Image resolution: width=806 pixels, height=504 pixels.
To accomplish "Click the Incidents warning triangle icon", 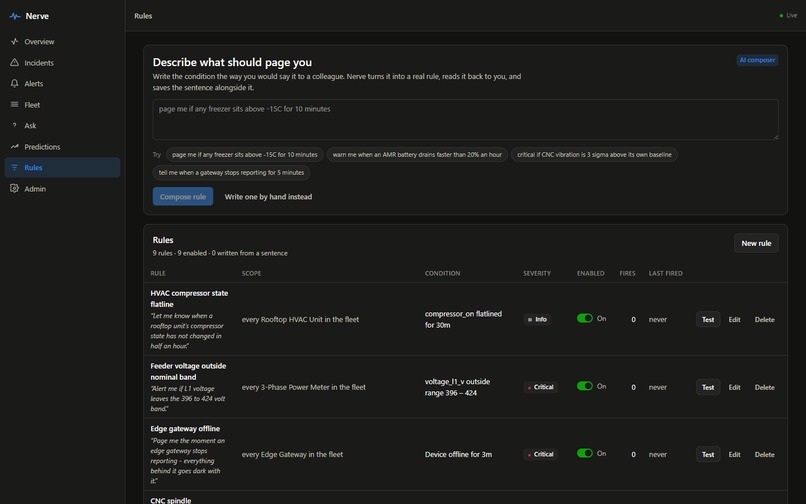I will [14, 63].
